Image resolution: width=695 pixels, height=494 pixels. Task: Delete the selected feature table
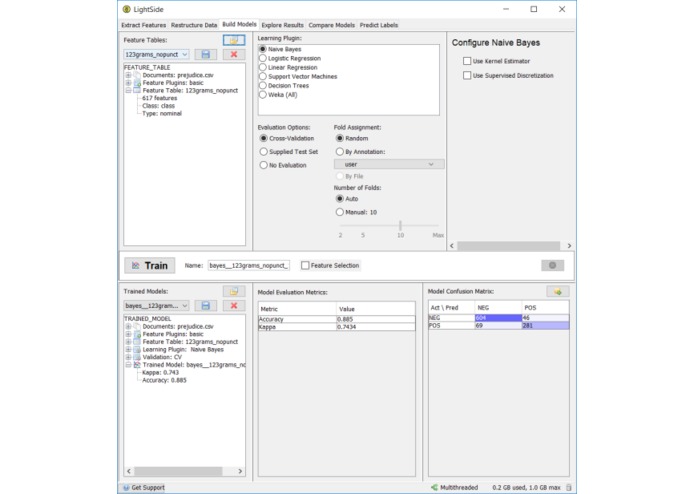pos(234,54)
